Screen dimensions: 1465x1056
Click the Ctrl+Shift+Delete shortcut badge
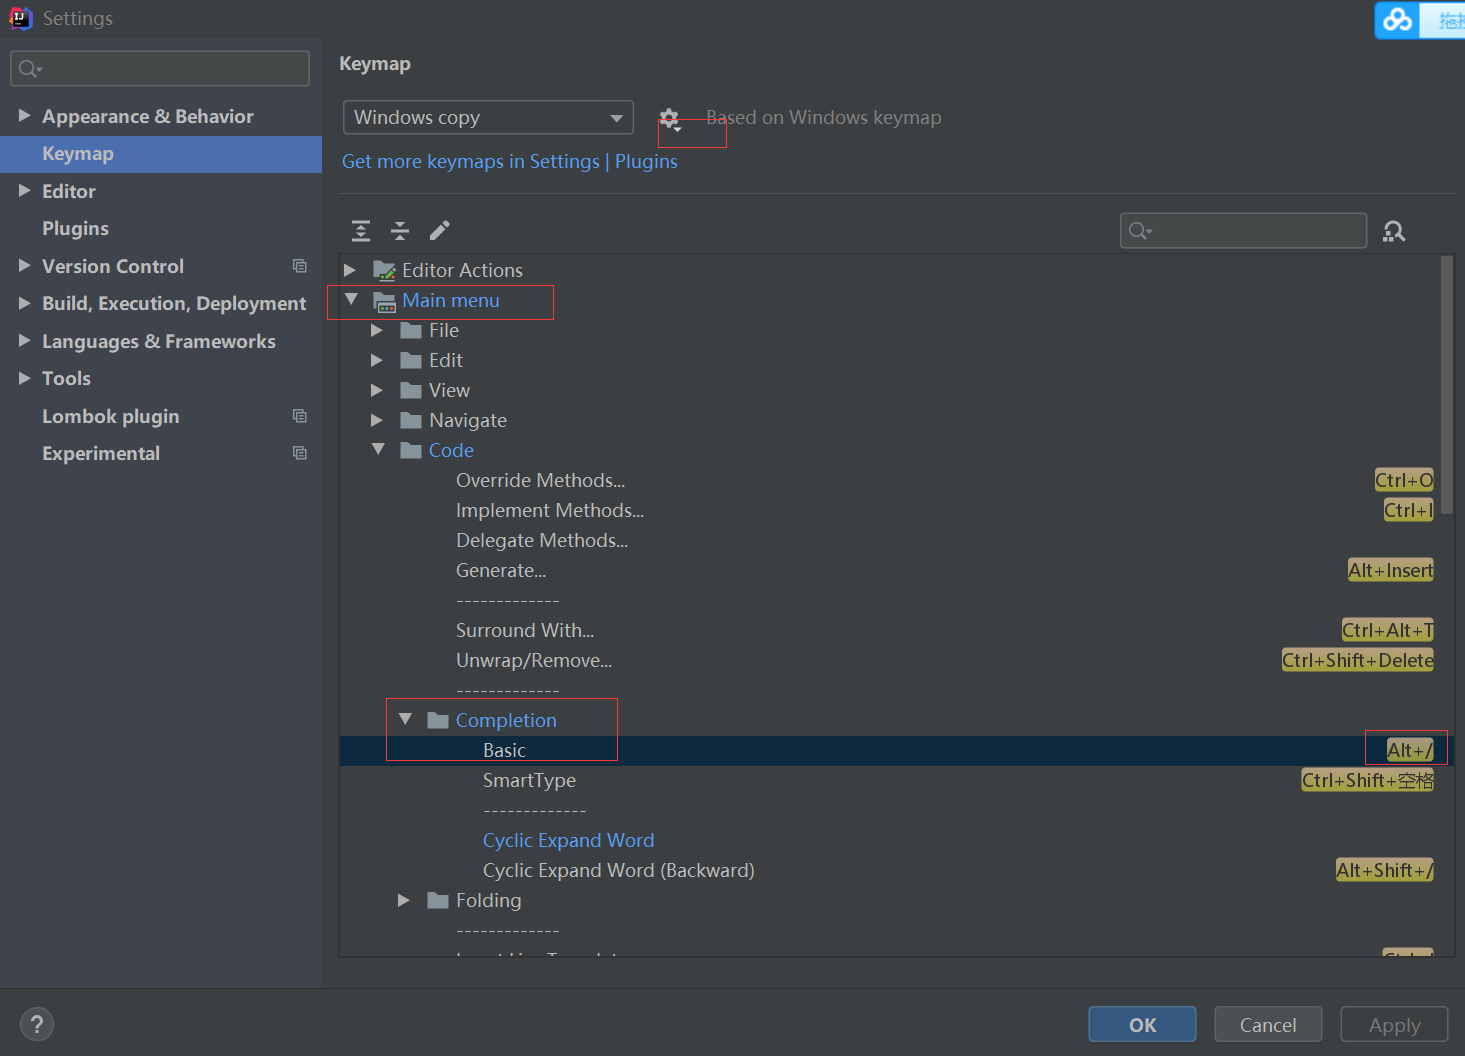[1358, 660]
